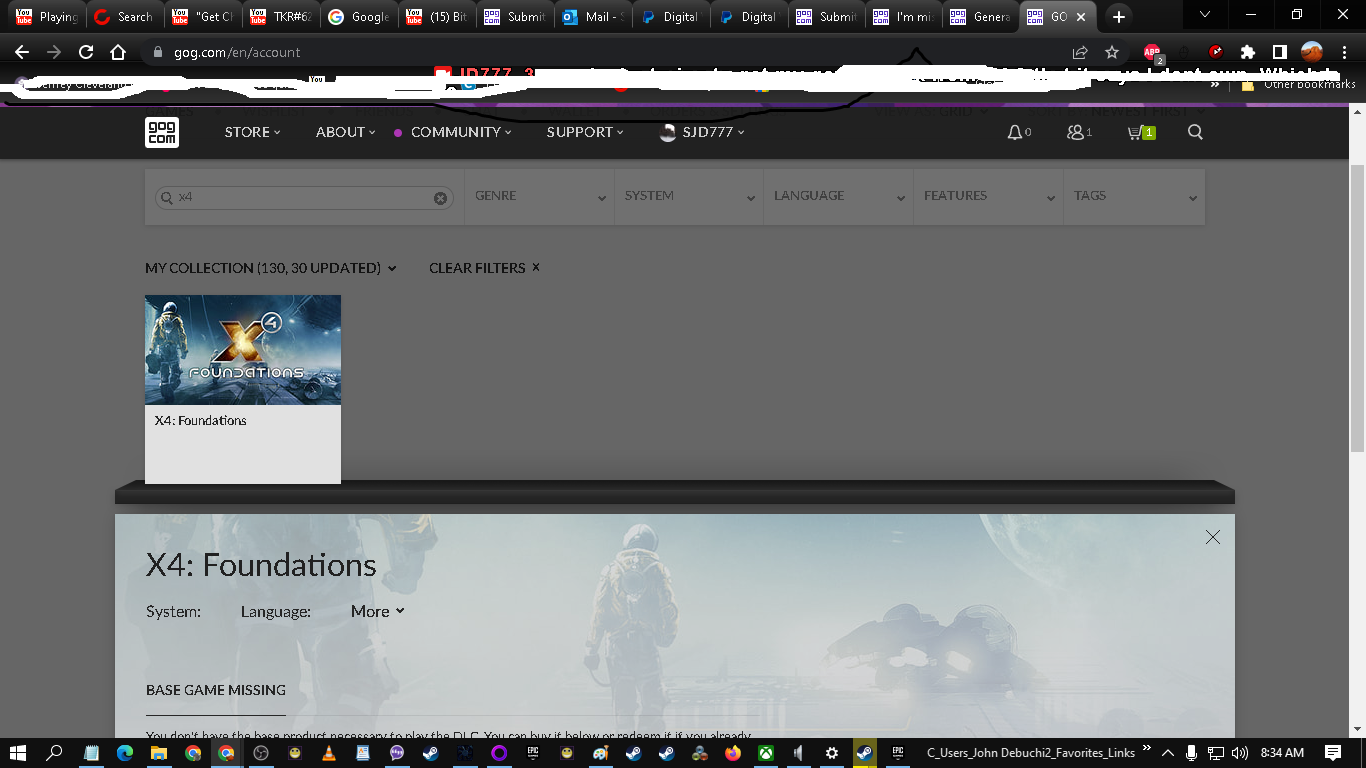
Task: Switch to the Google tab
Action: [x=358, y=17]
